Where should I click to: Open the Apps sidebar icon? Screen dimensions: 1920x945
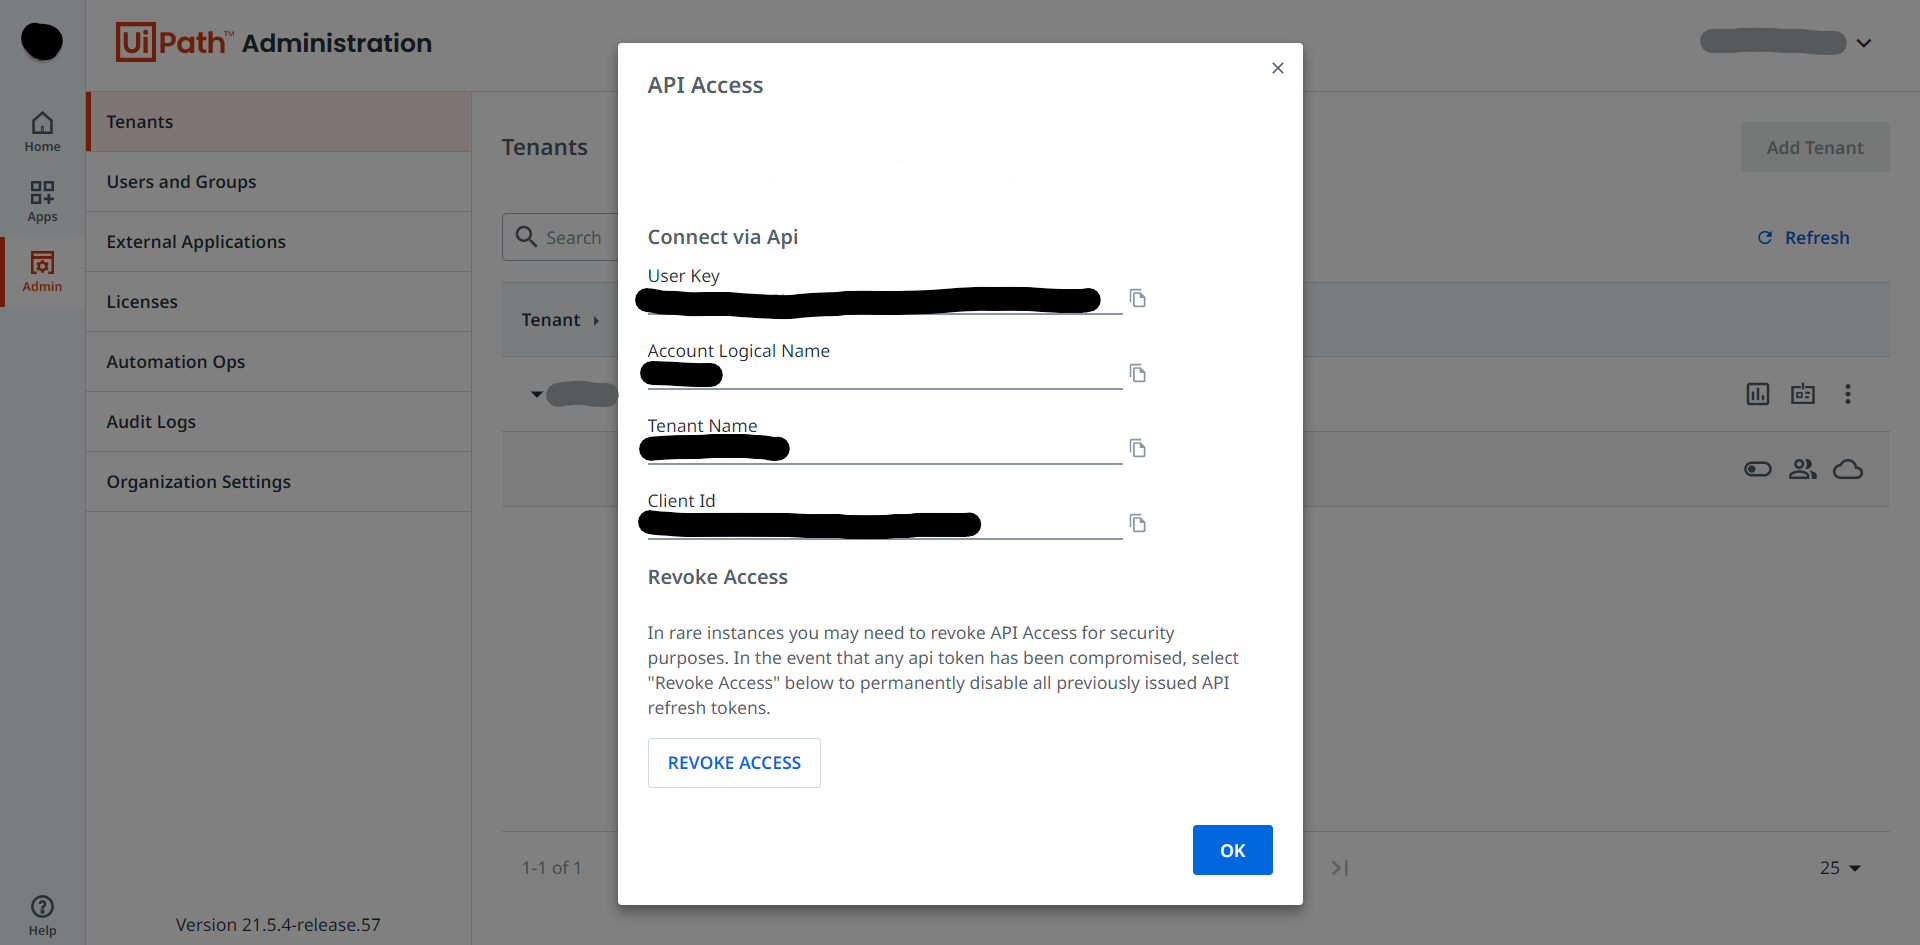coord(42,201)
